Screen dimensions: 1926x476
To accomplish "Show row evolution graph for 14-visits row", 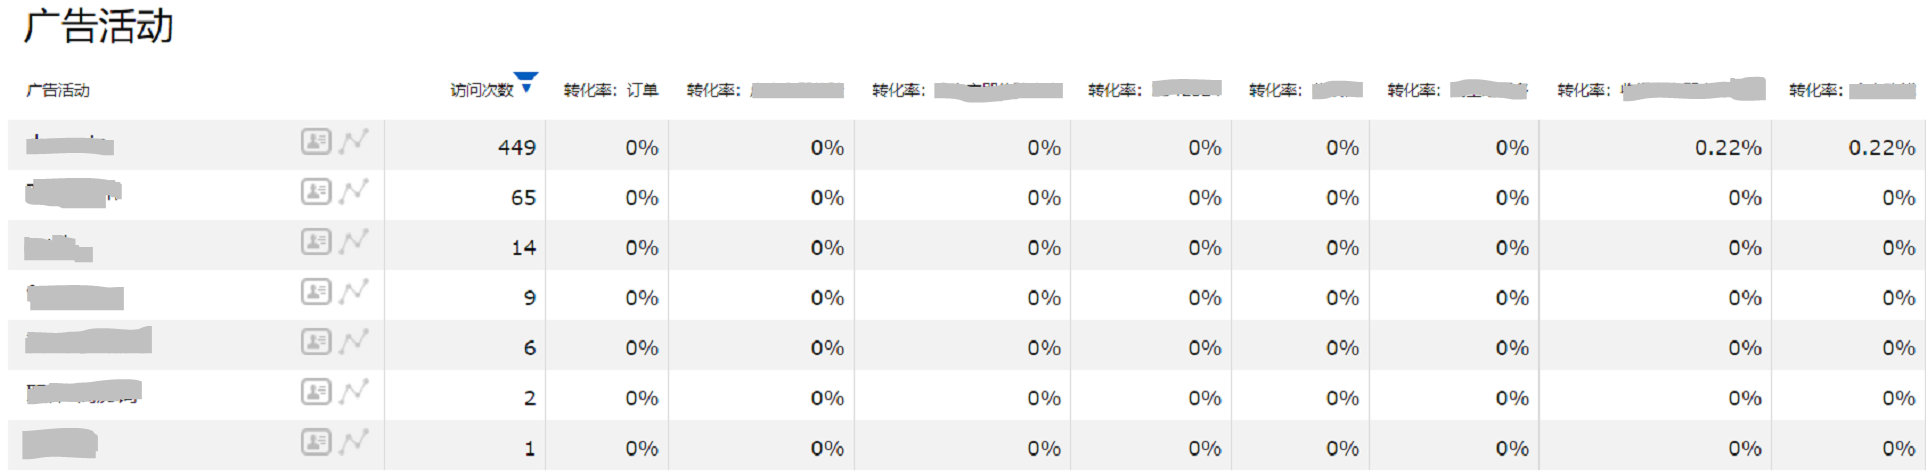I will coord(354,242).
